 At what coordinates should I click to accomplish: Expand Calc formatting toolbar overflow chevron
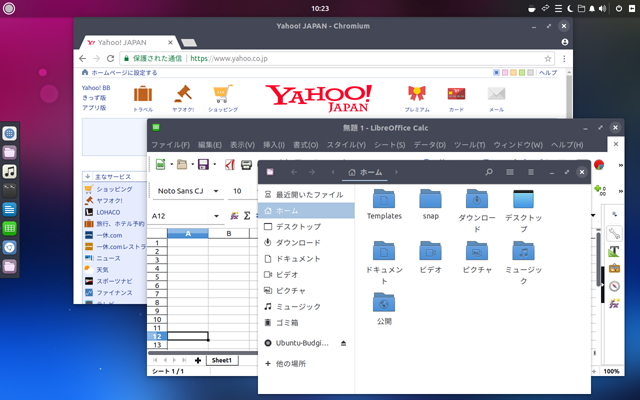click(x=620, y=191)
